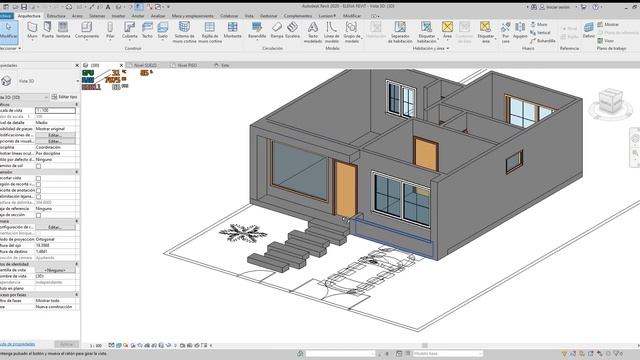The image size is (640, 360).
Task: Click the ViewCube navigation widget
Action: click(x=611, y=102)
